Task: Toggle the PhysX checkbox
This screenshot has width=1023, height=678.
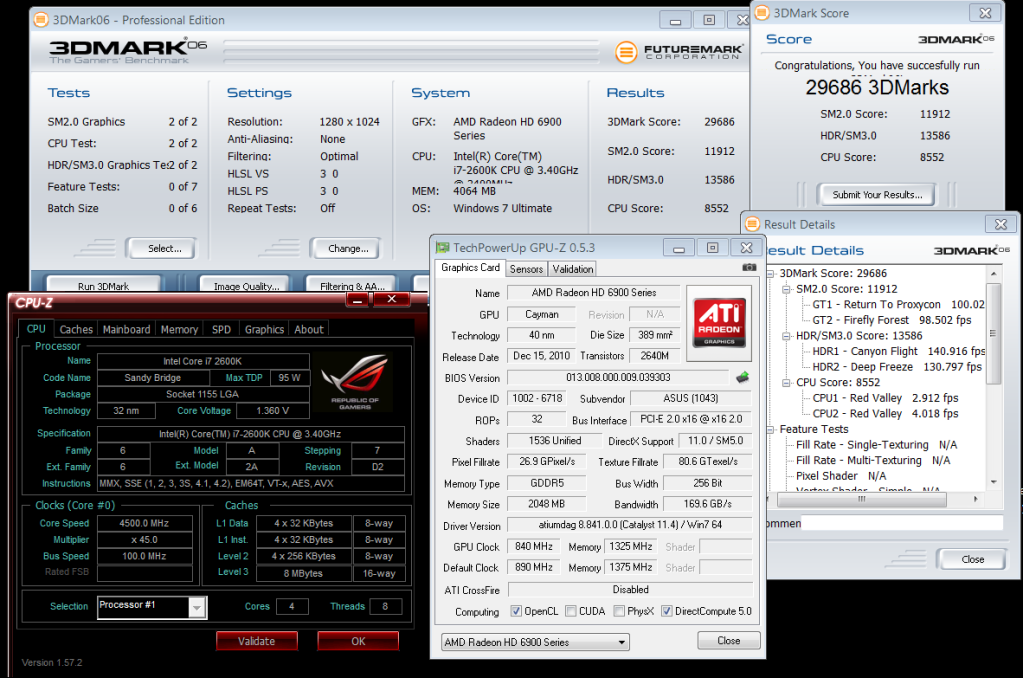Action: click(x=620, y=611)
